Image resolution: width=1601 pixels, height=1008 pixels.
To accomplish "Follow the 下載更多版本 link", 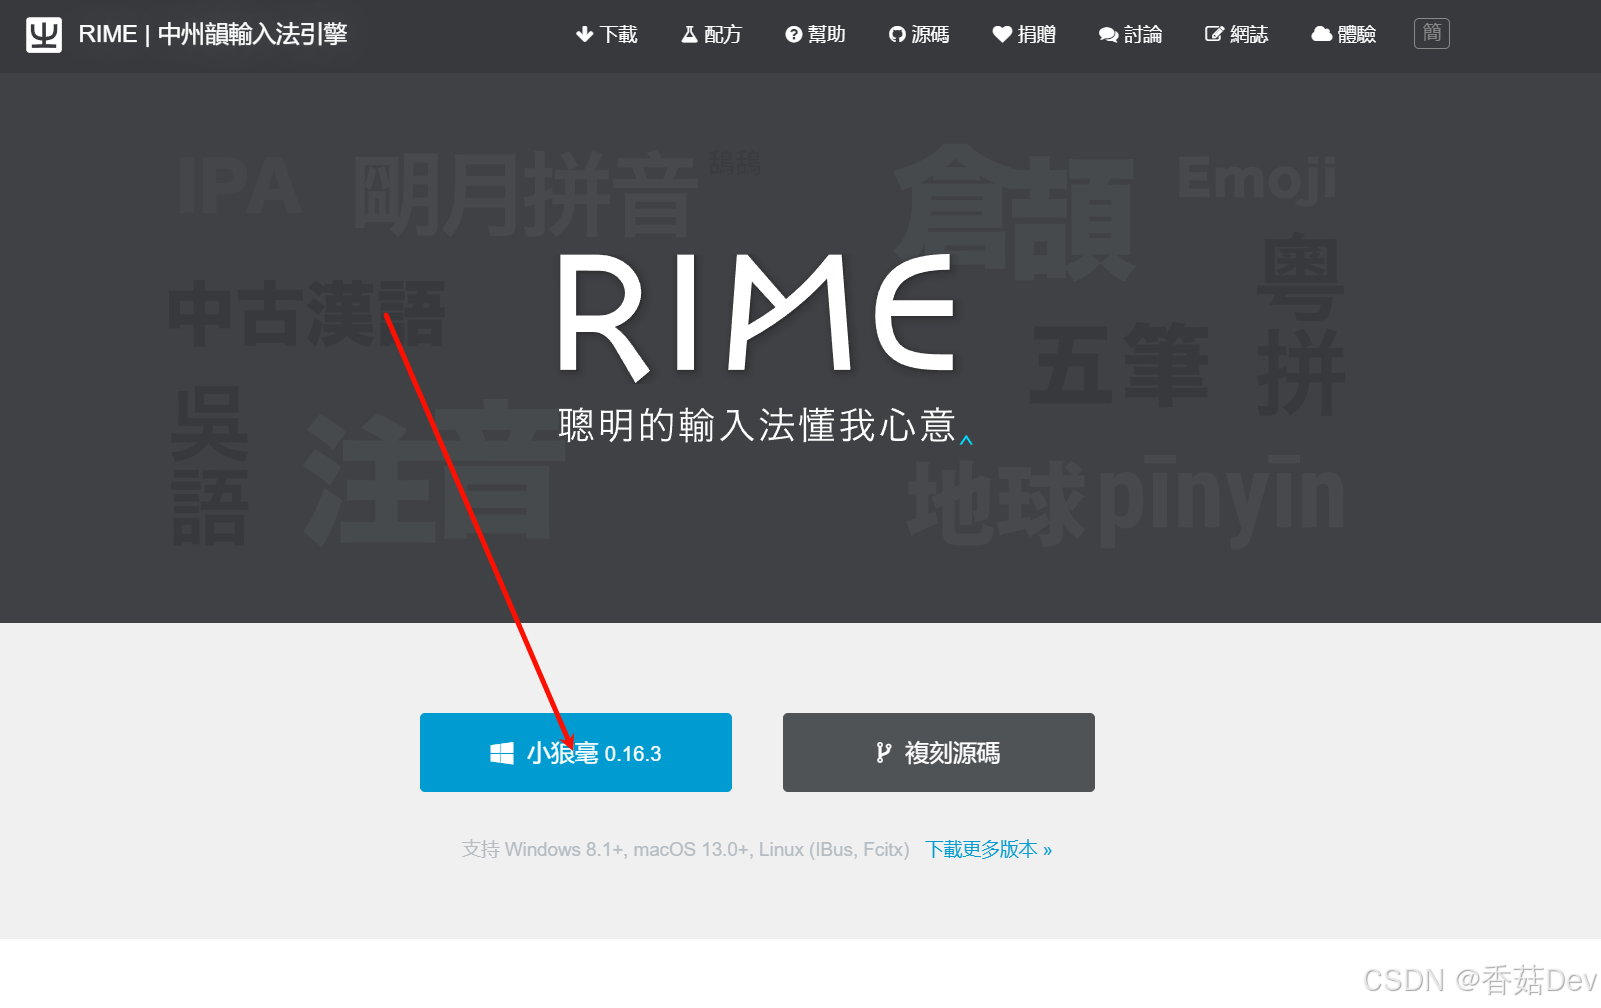I will (988, 850).
